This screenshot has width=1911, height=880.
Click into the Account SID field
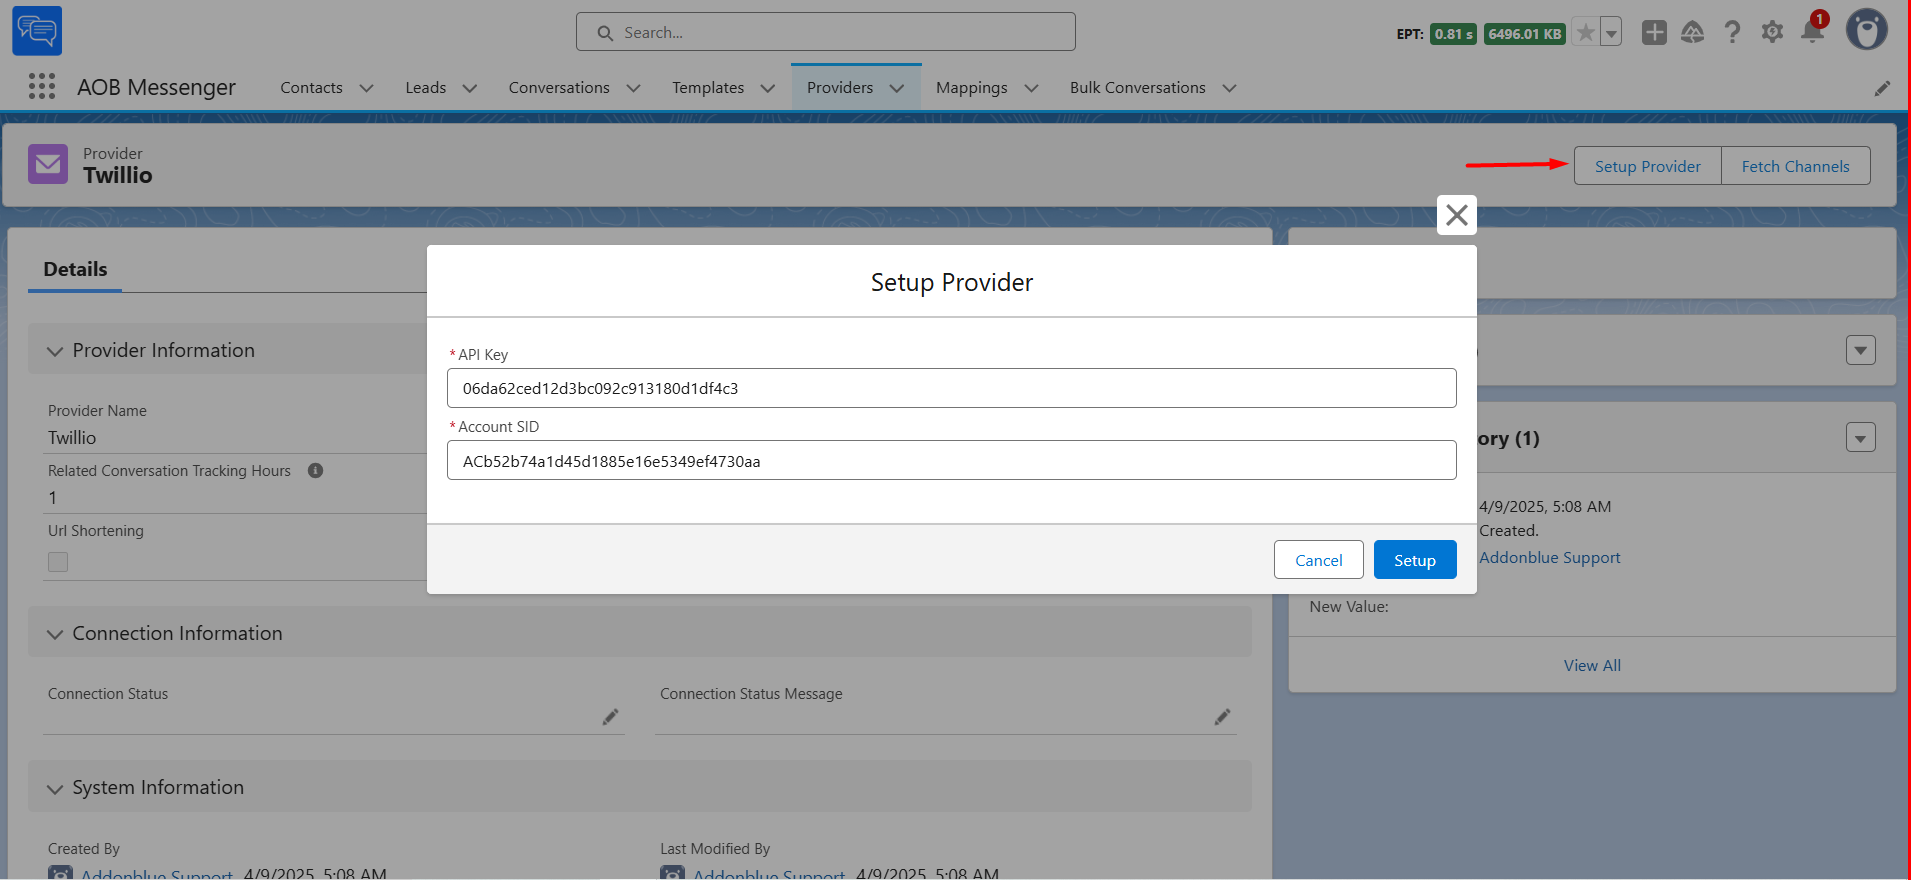952,460
